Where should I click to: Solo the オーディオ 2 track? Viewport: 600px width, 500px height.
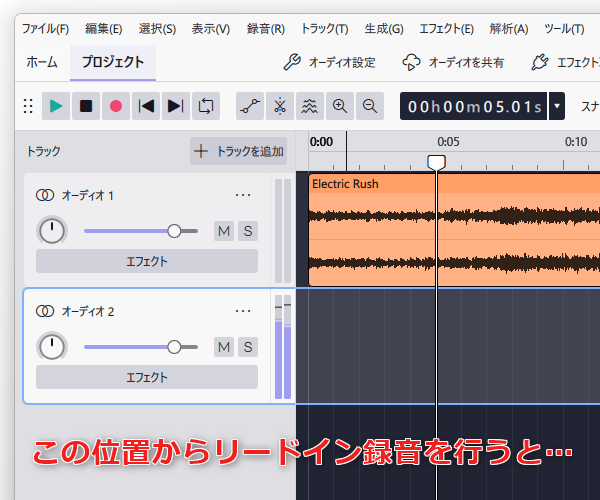tap(248, 347)
